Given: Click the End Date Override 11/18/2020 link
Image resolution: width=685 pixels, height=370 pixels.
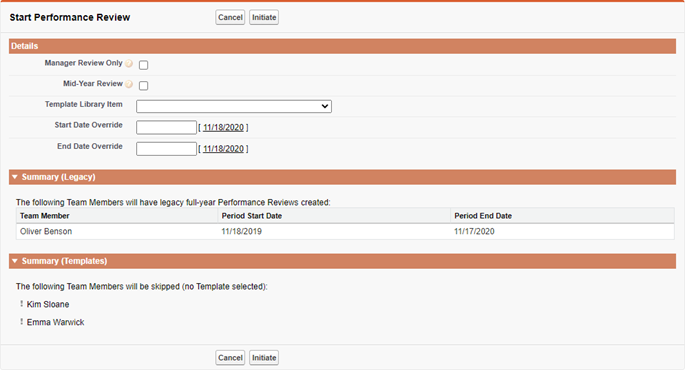Looking at the screenshot, I should coord(223,149).
